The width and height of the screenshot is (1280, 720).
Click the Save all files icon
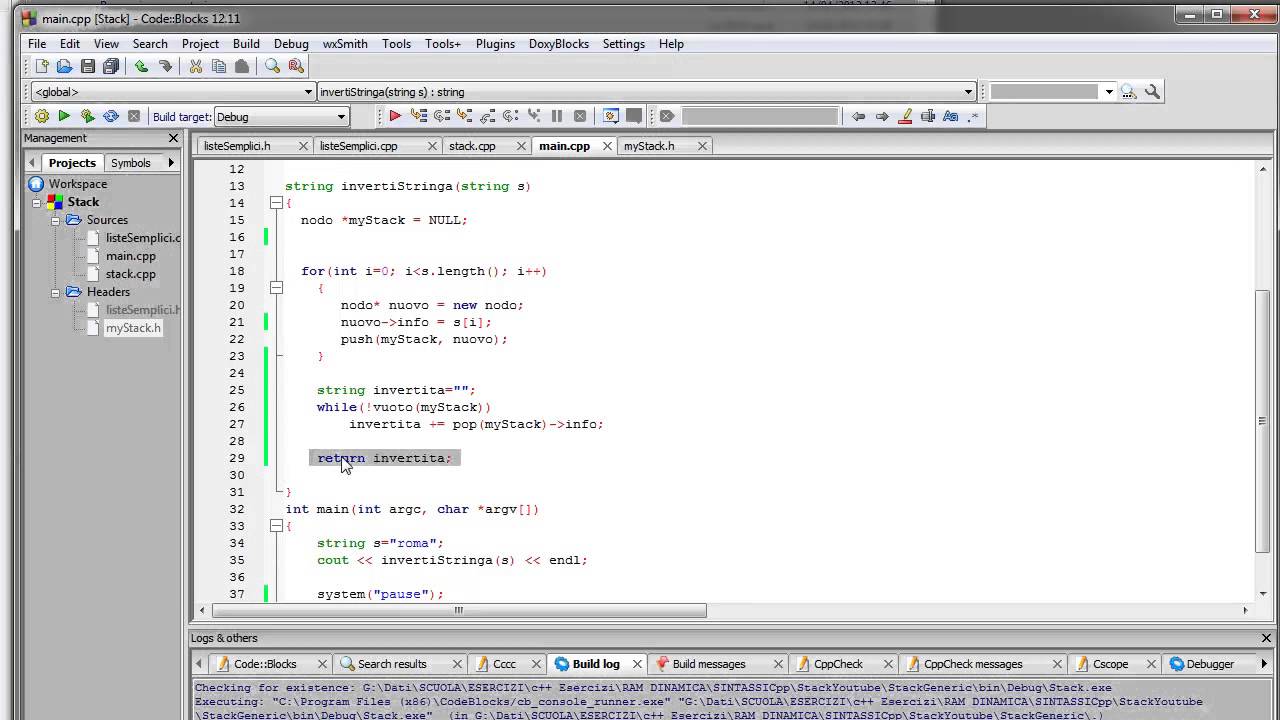point(111,66)
